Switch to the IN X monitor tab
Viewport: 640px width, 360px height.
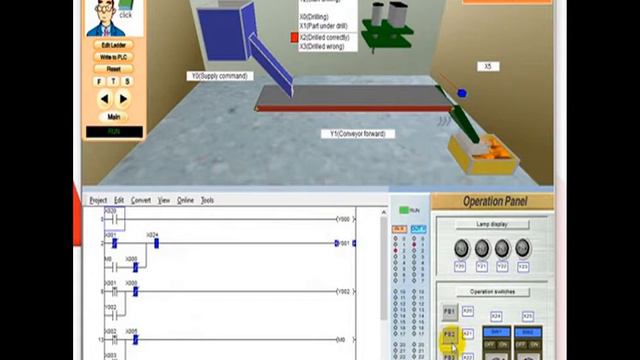(399, 229)
